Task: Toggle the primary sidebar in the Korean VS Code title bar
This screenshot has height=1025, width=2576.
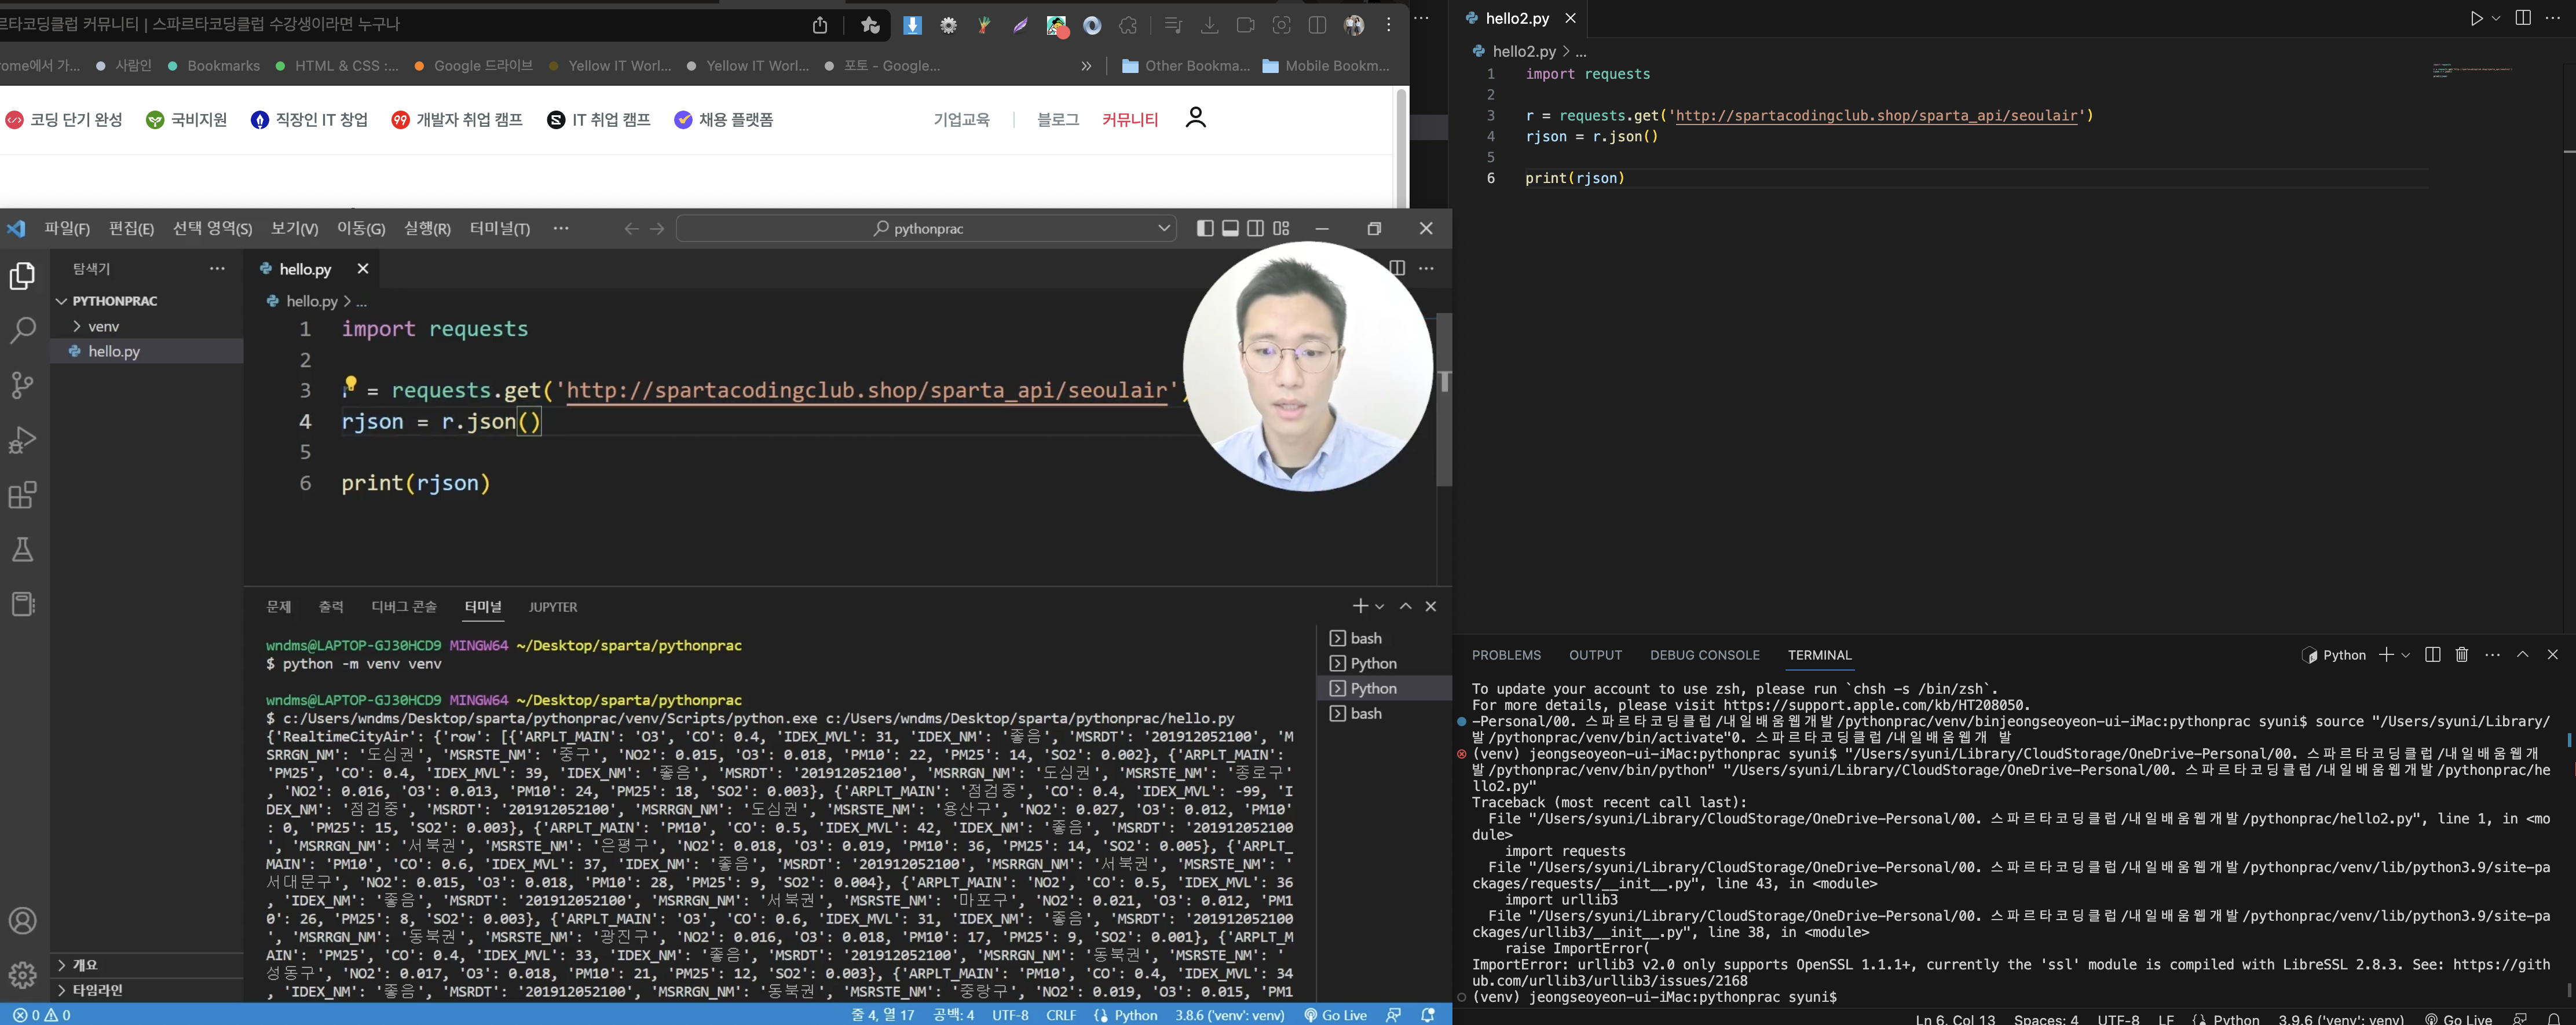Action: tap(1205, 229)
